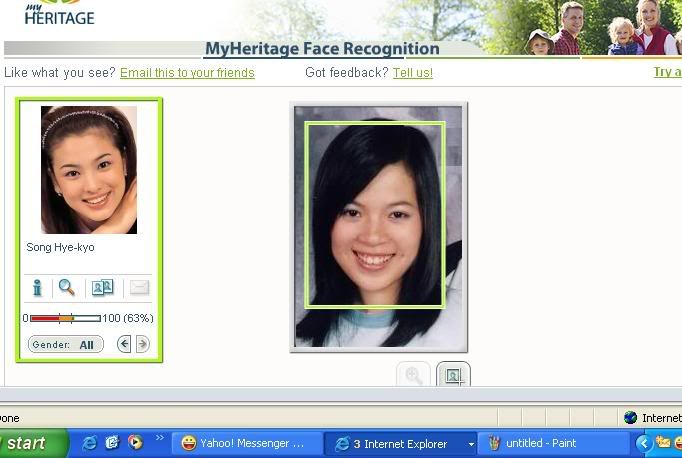This screenshot has width=682, height=458.
Task: Click the zoom icon below uploaded photo
Action: [413, 374]
